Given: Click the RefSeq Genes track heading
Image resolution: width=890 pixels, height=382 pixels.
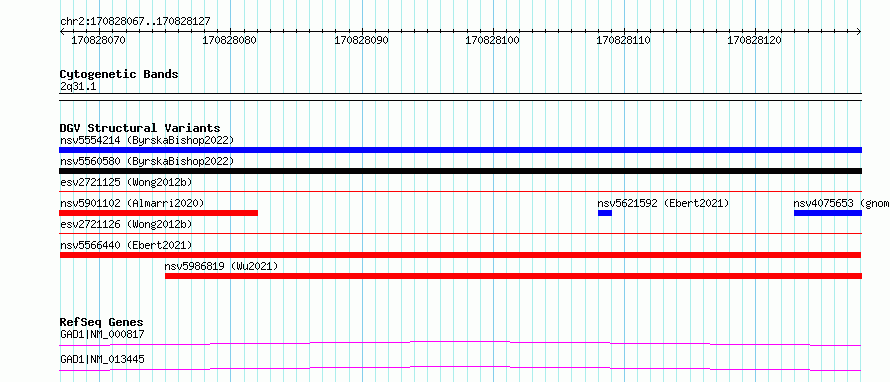Looking at the screenshot, I should pos(102,322).
